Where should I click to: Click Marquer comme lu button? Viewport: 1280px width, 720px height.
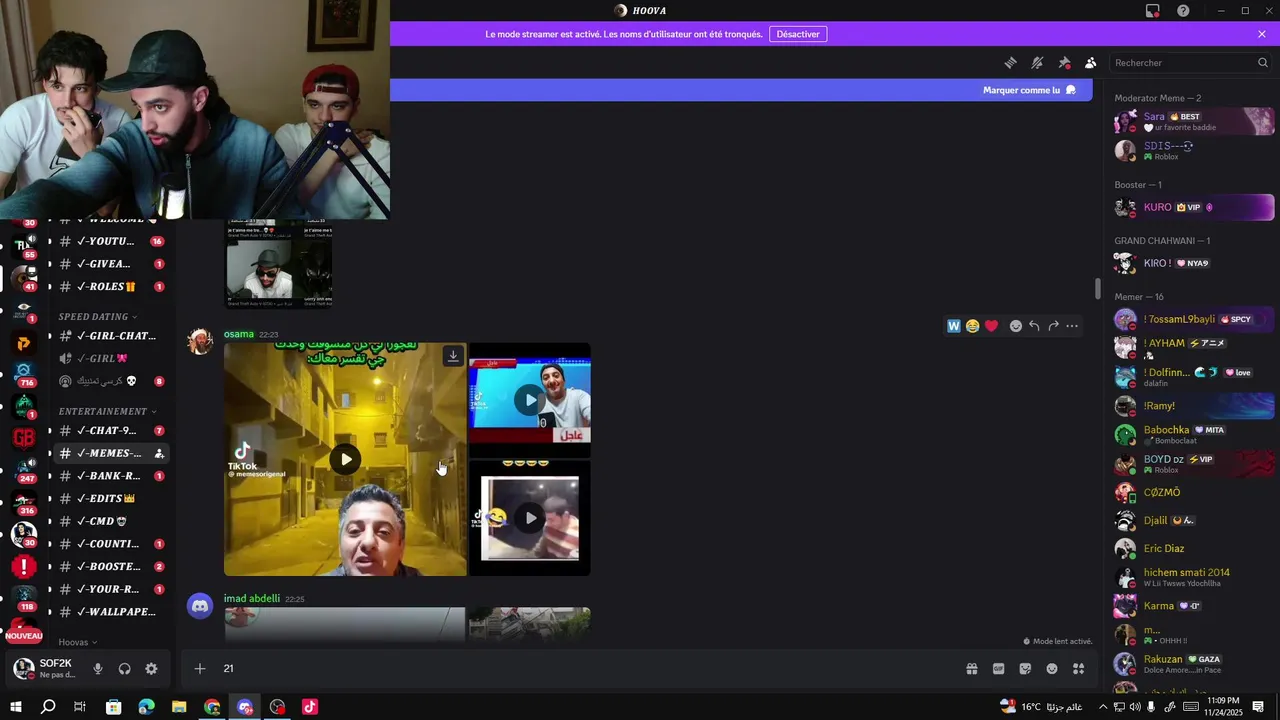1029,90
